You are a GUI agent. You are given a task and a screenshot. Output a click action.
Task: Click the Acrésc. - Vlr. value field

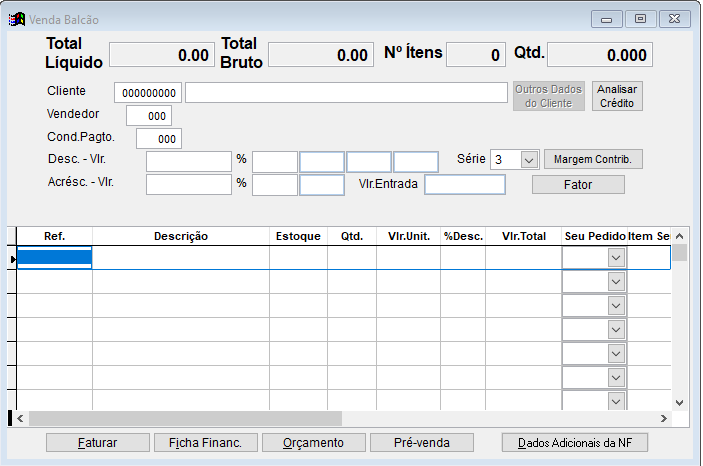coord(189,184)
